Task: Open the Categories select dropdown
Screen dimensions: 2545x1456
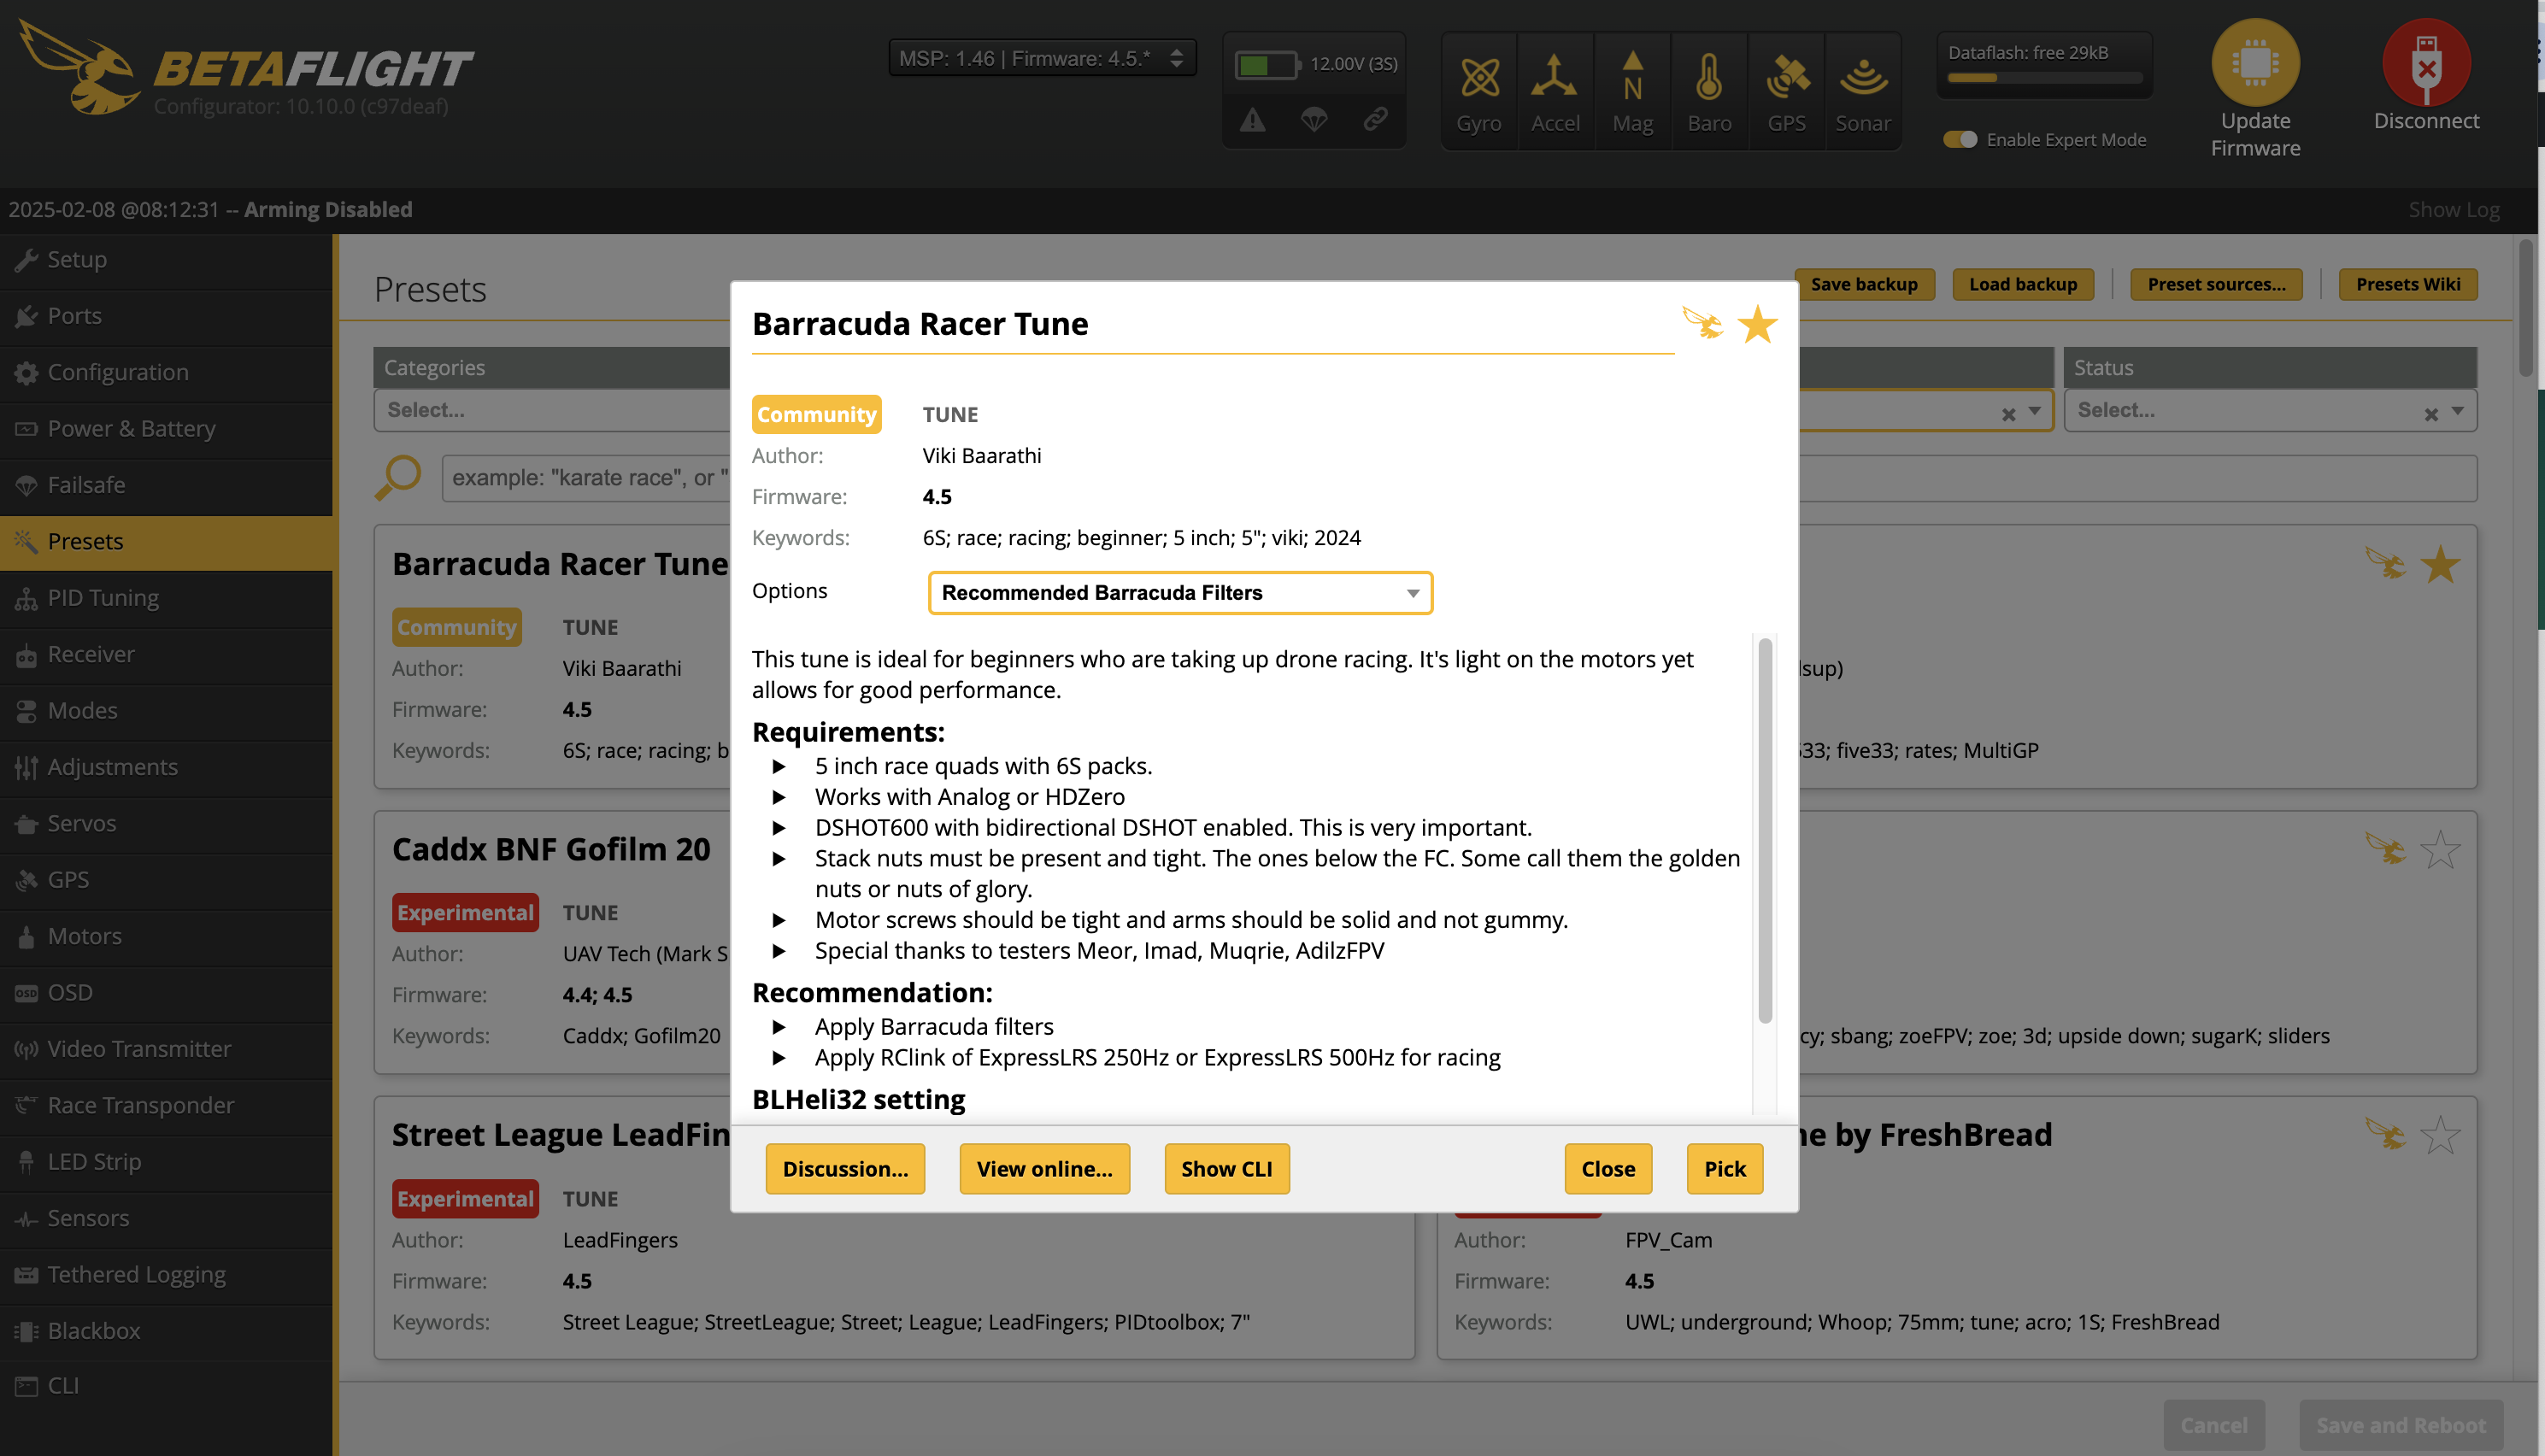Action: pos(552,411)
